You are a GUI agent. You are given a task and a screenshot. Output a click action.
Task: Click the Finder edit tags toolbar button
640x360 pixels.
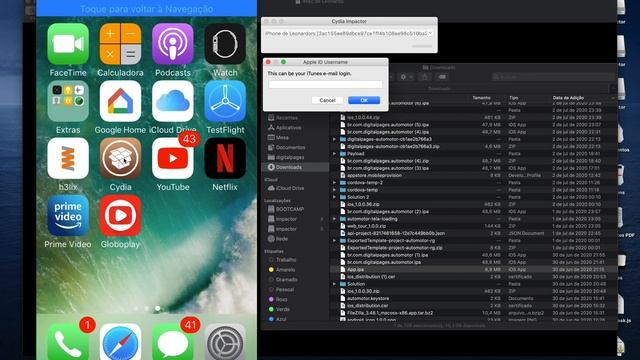point(442,77)
